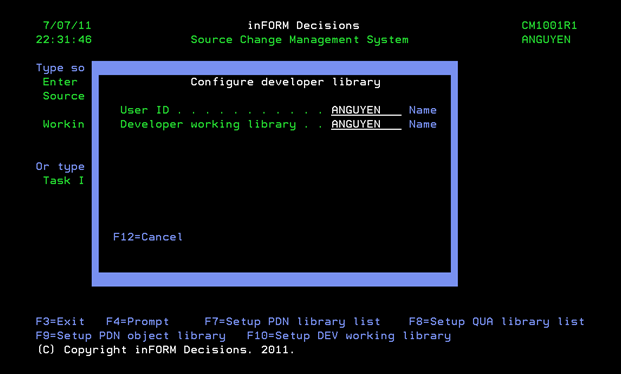Click the ANGUYEN user name in header
The image size is (621, 374).
pyautogui.click(x=546, y=40)
